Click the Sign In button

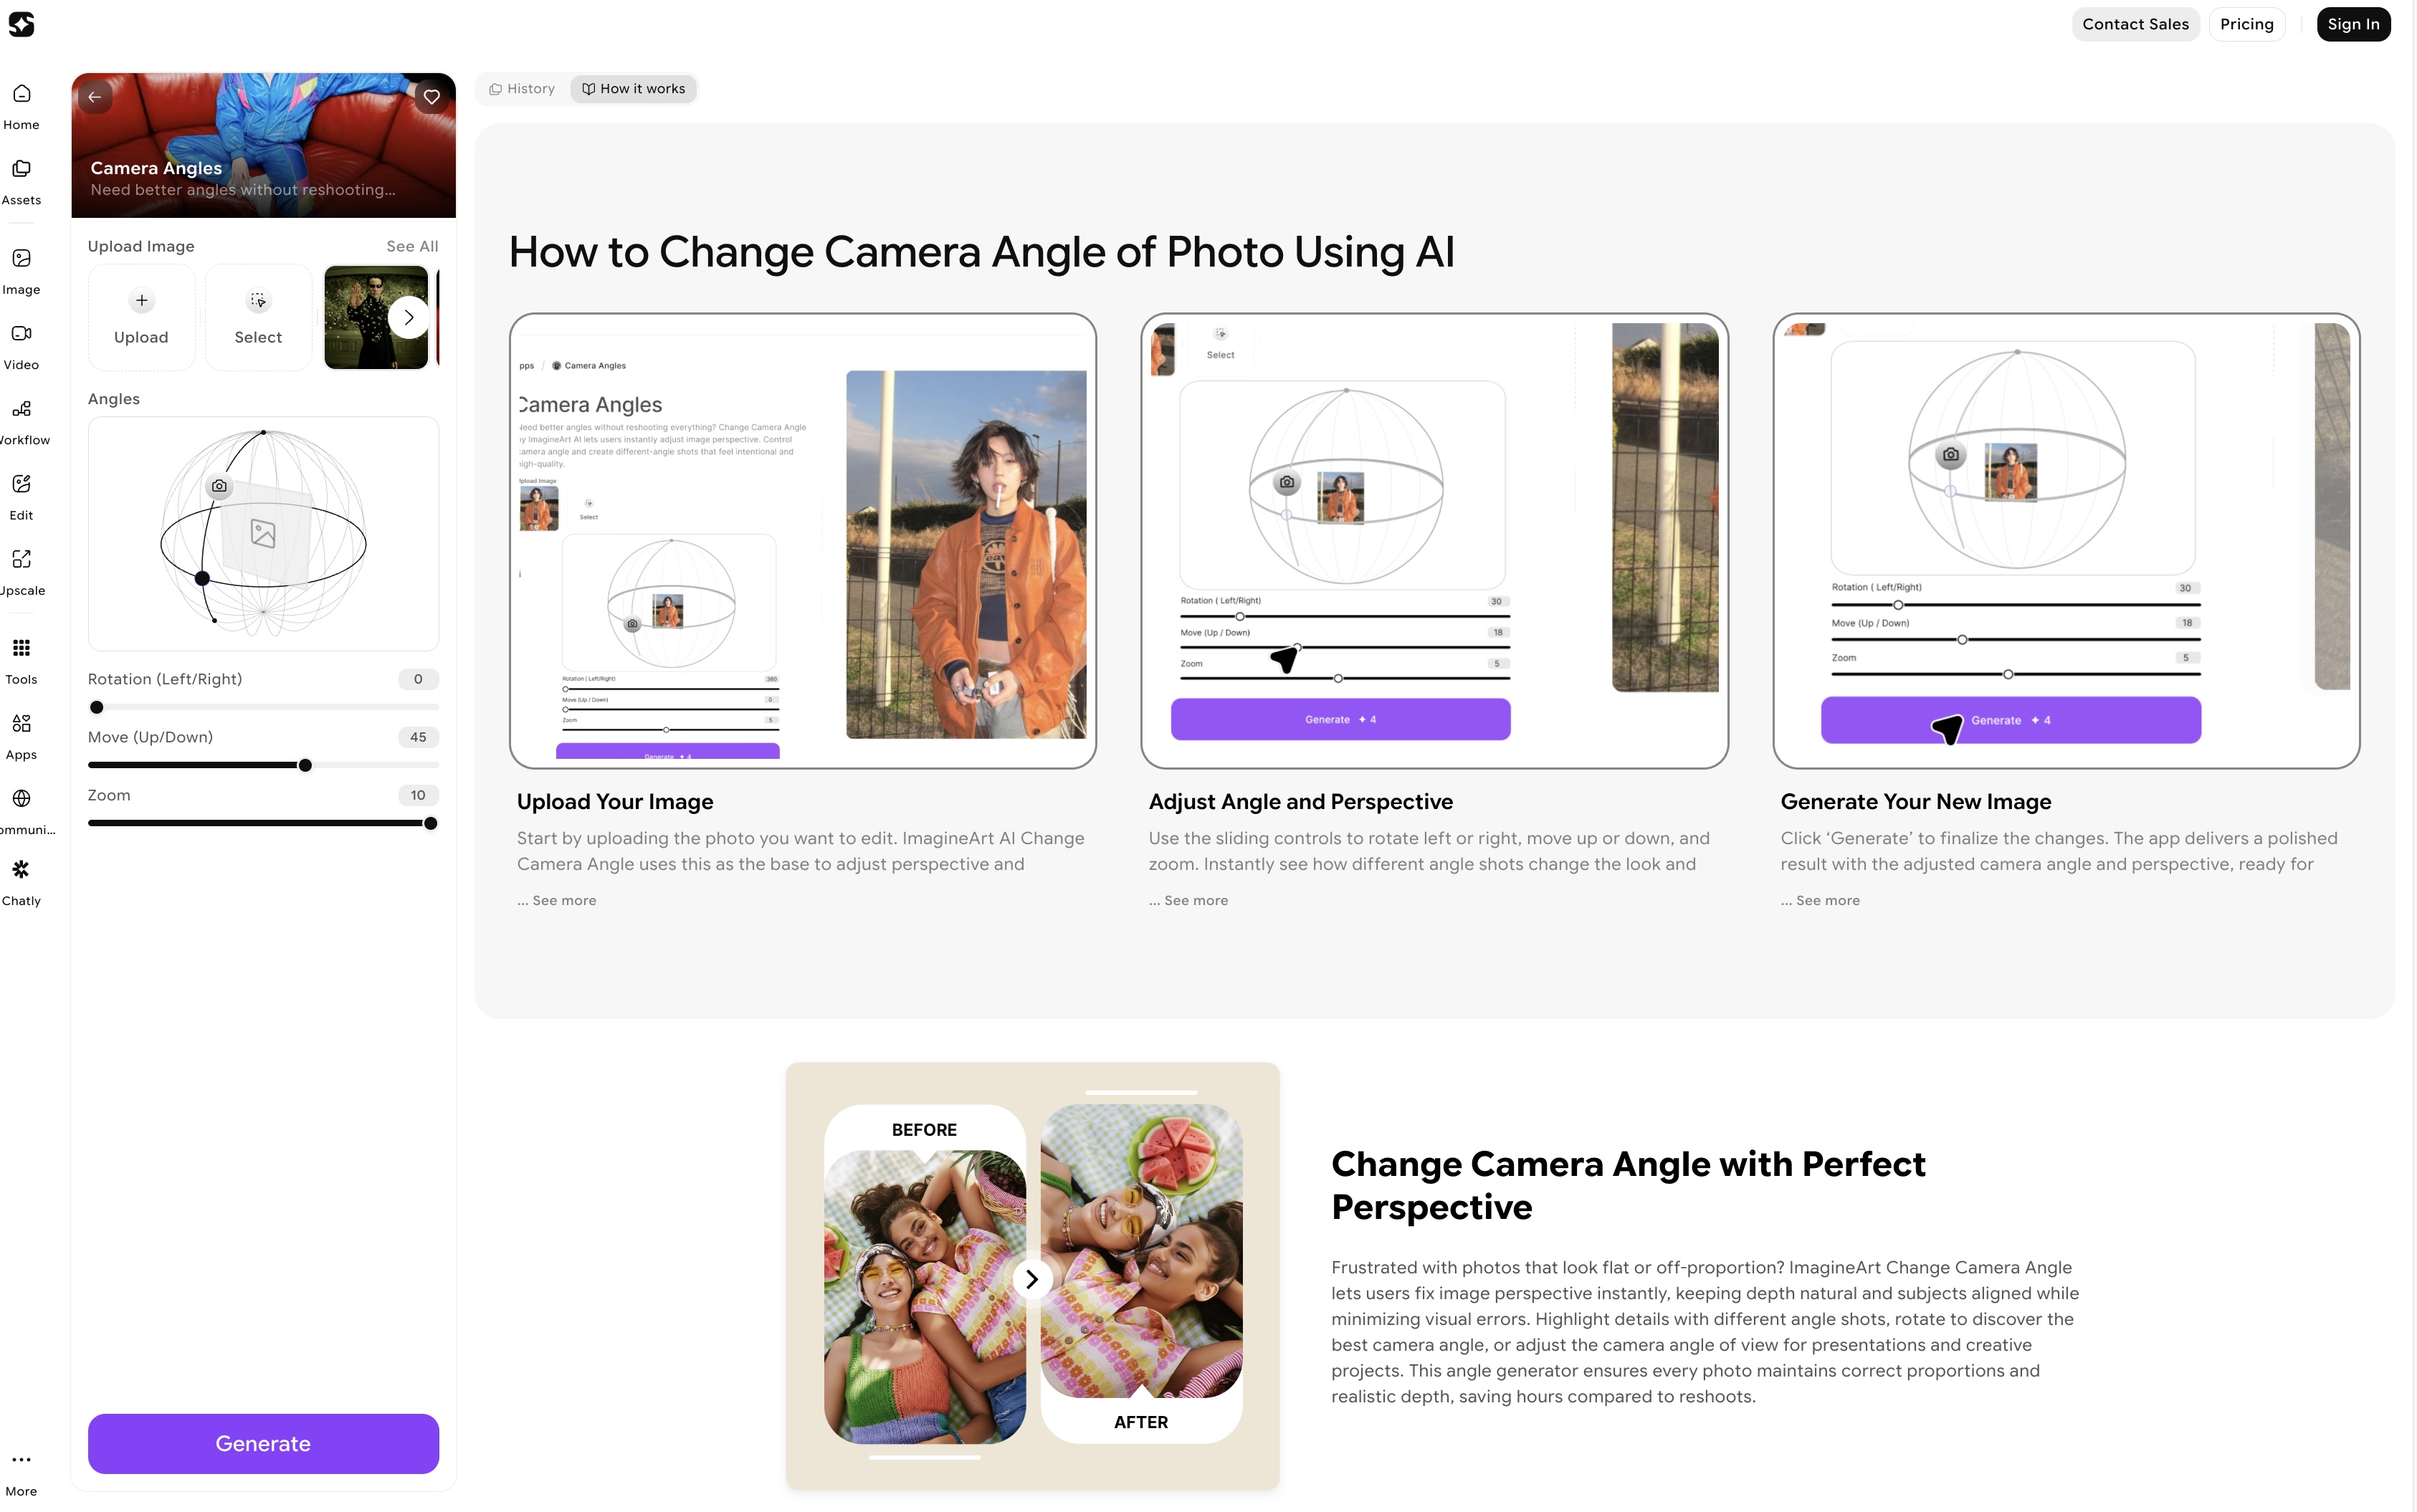[x=2353, y=24]
